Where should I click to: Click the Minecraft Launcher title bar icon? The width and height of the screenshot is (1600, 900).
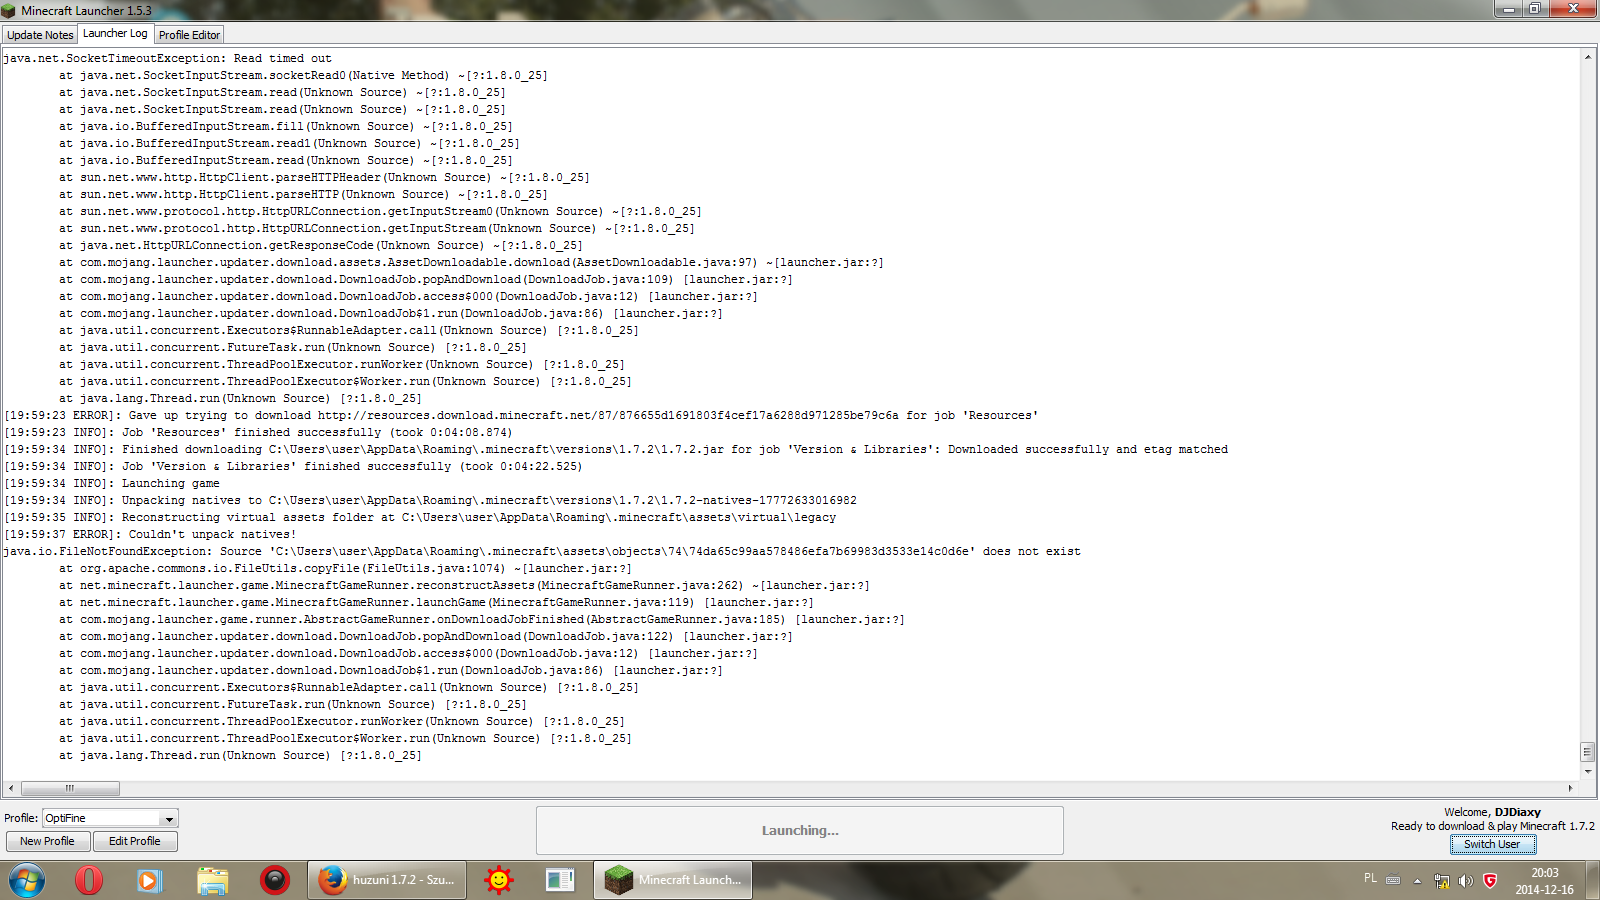9,10
